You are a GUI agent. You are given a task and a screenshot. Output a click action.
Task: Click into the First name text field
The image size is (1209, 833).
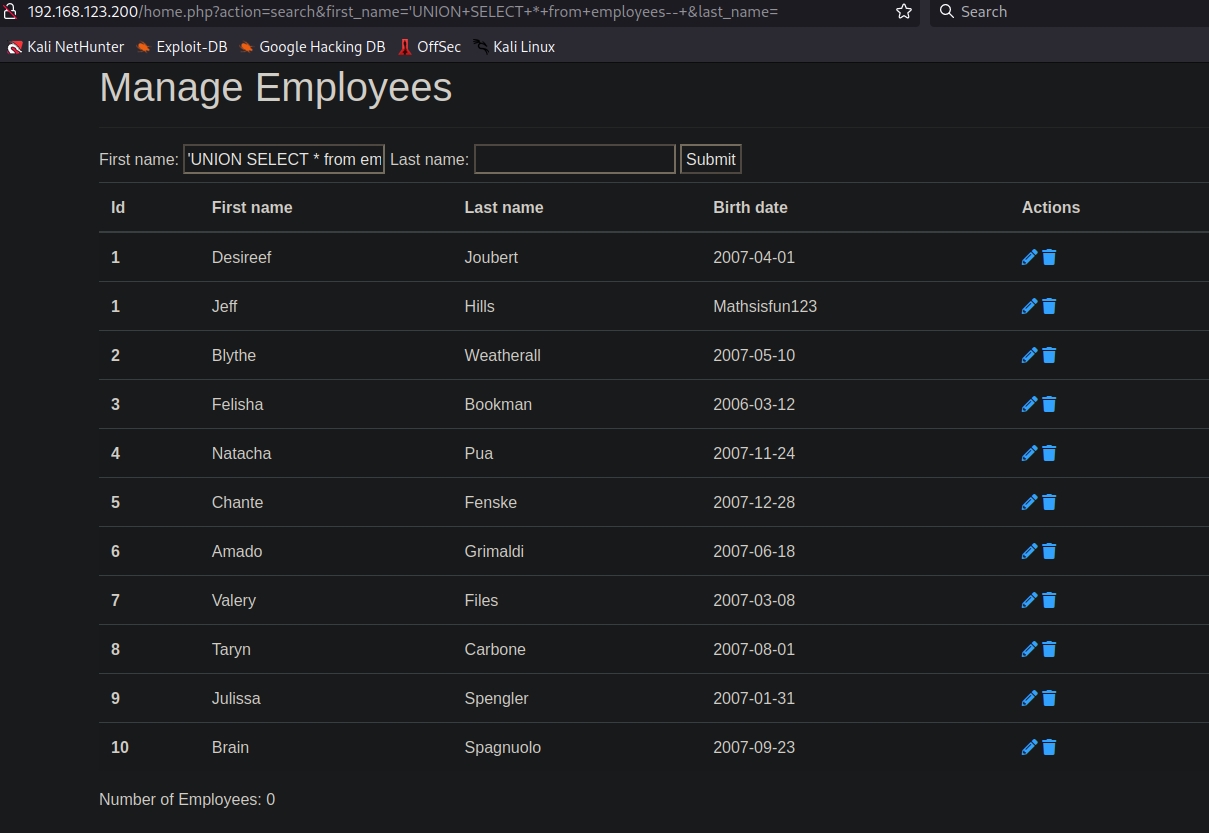(284, 159)
